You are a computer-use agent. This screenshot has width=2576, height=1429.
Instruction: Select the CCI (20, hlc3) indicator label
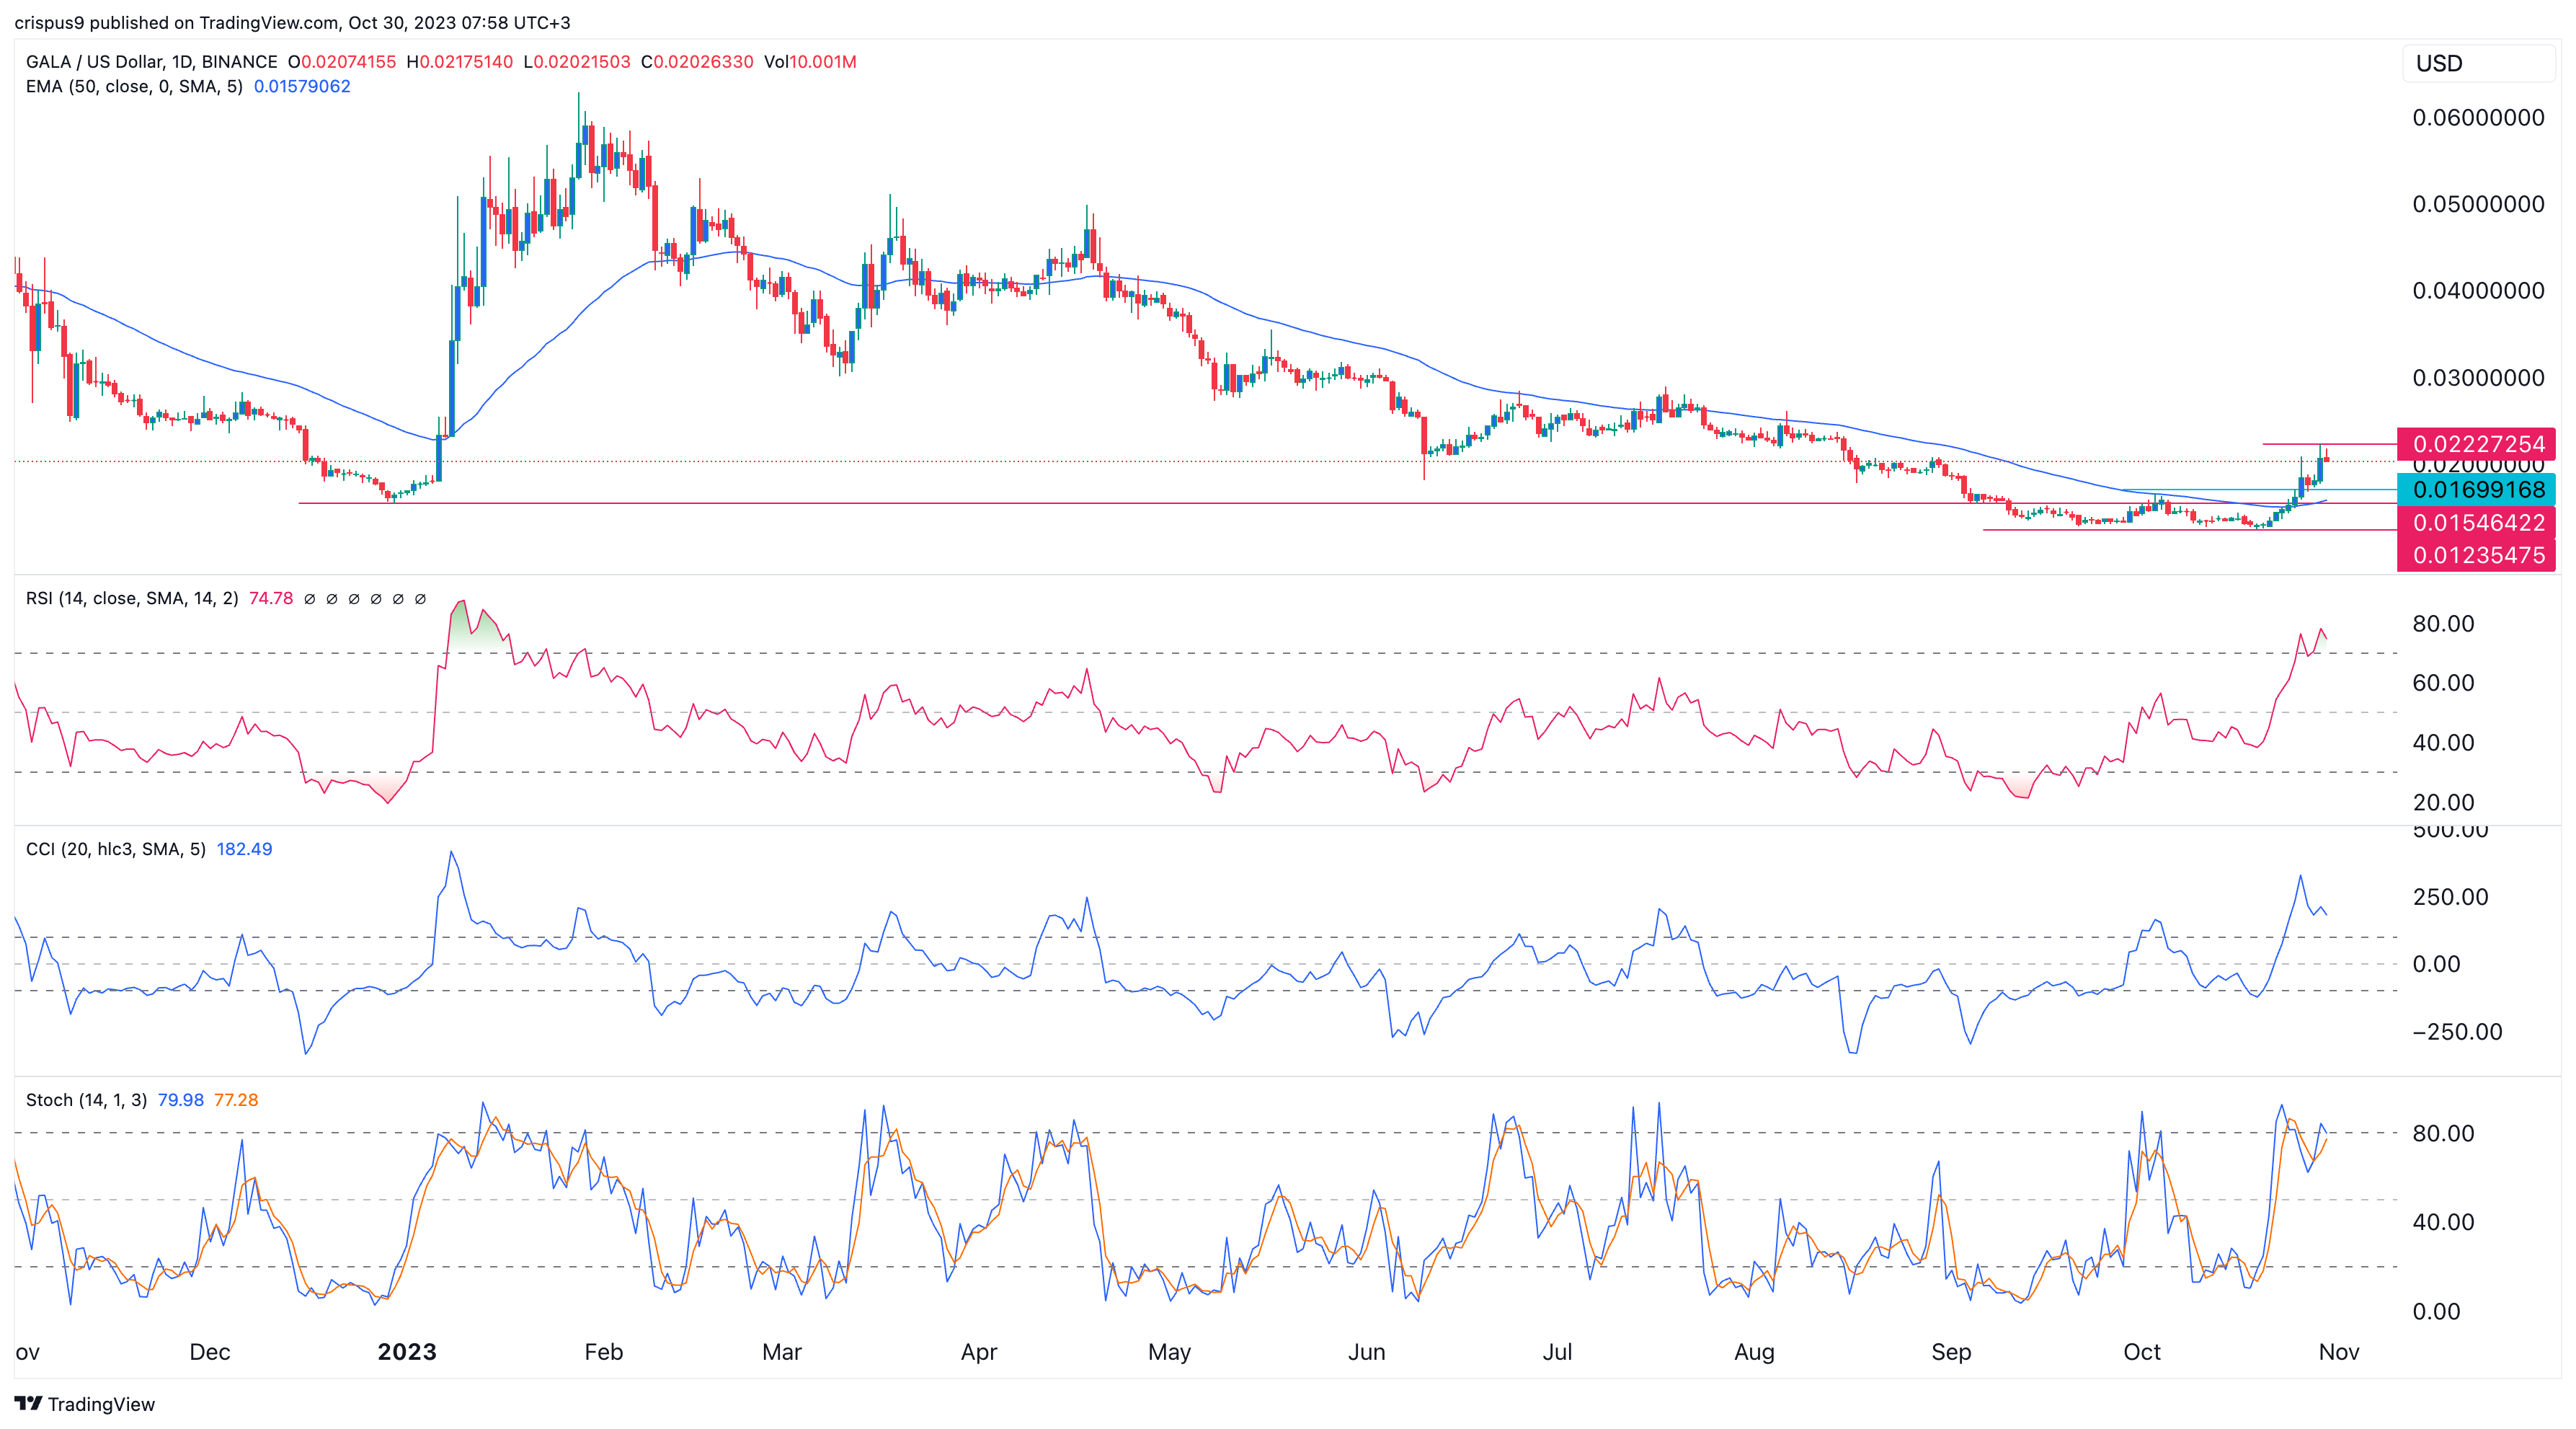(115, 849)
